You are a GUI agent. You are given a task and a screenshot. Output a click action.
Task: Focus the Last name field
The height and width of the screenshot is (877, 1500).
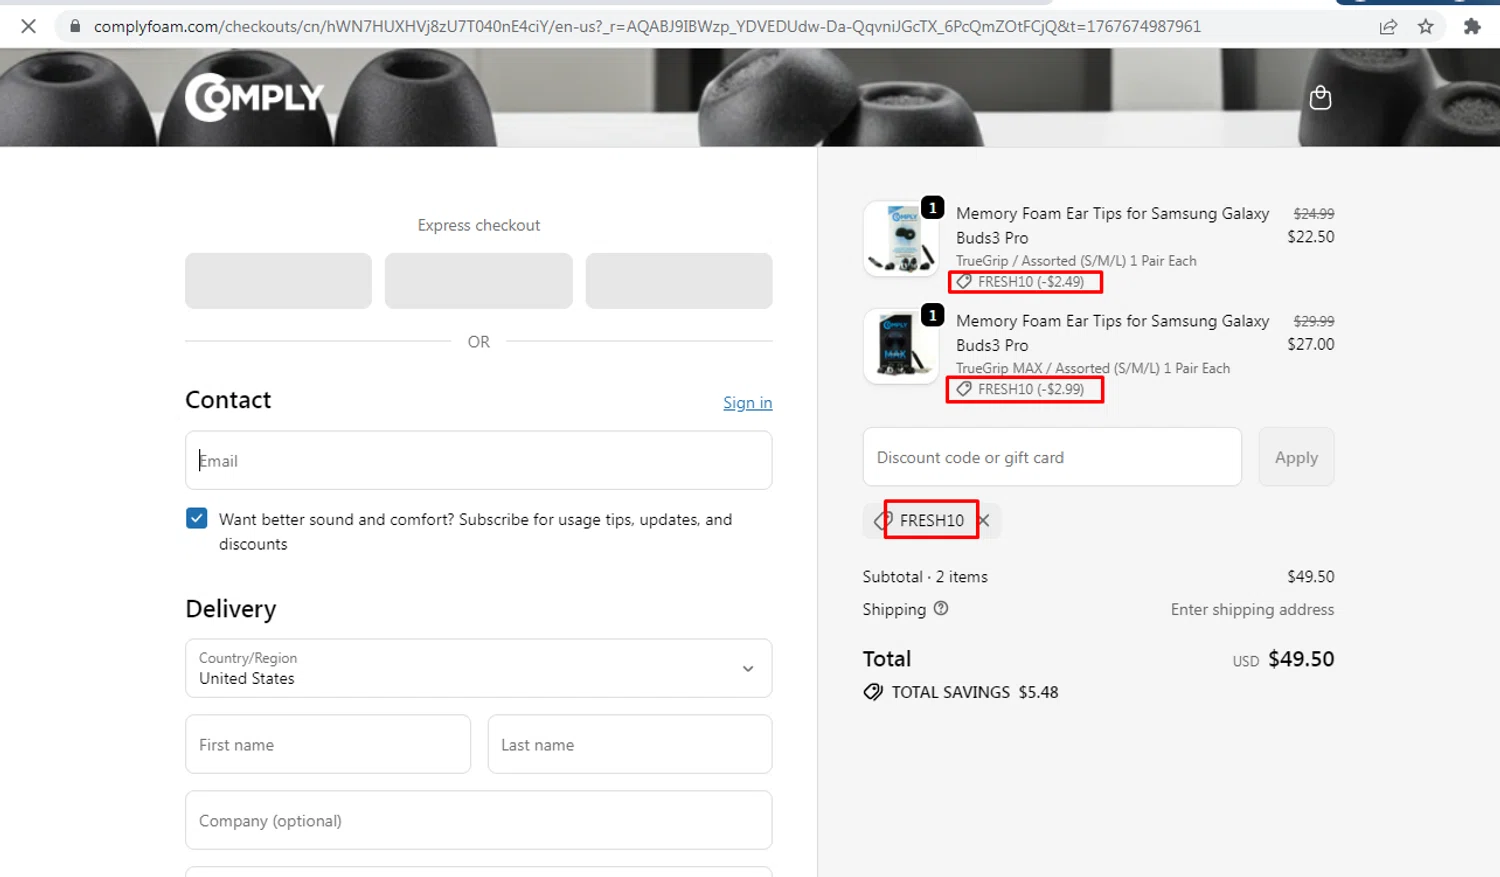(630, 744)
